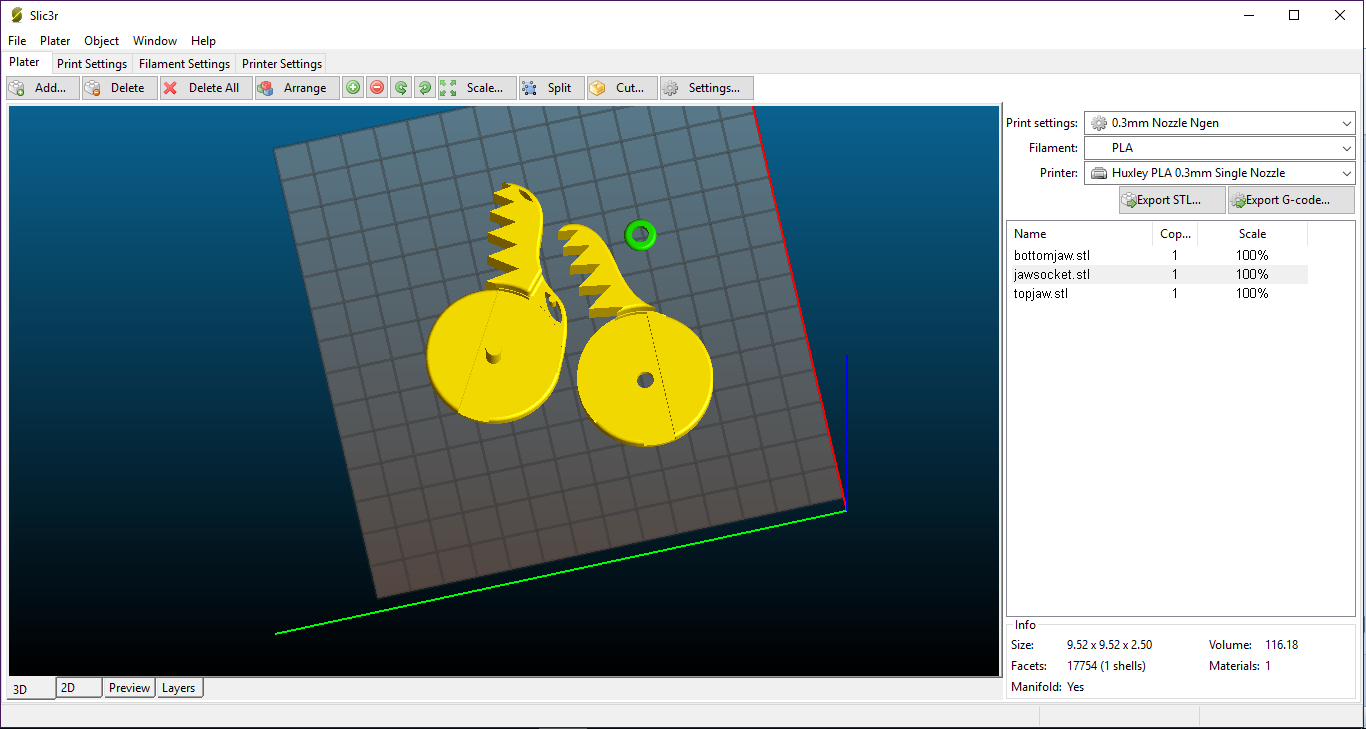Select the 3D view tab
1366x729 pixels.
click(30, 689)
